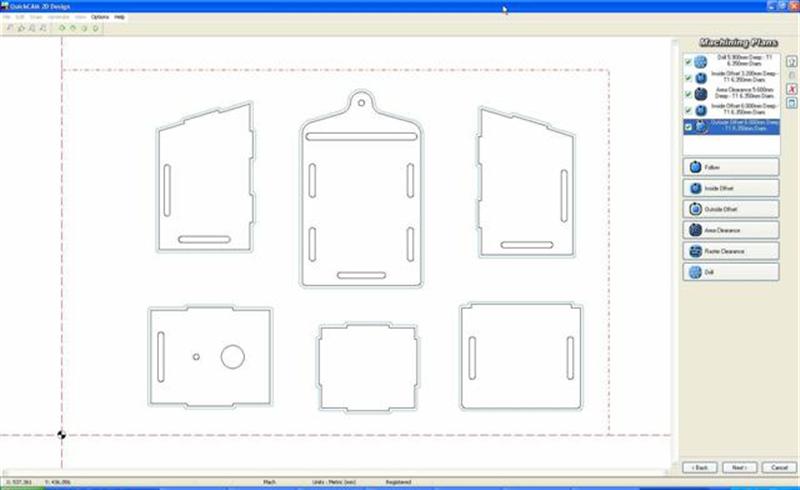
Task: Select the Inside Offset operation
Action: pyautogui.click(x=730, y=188)
